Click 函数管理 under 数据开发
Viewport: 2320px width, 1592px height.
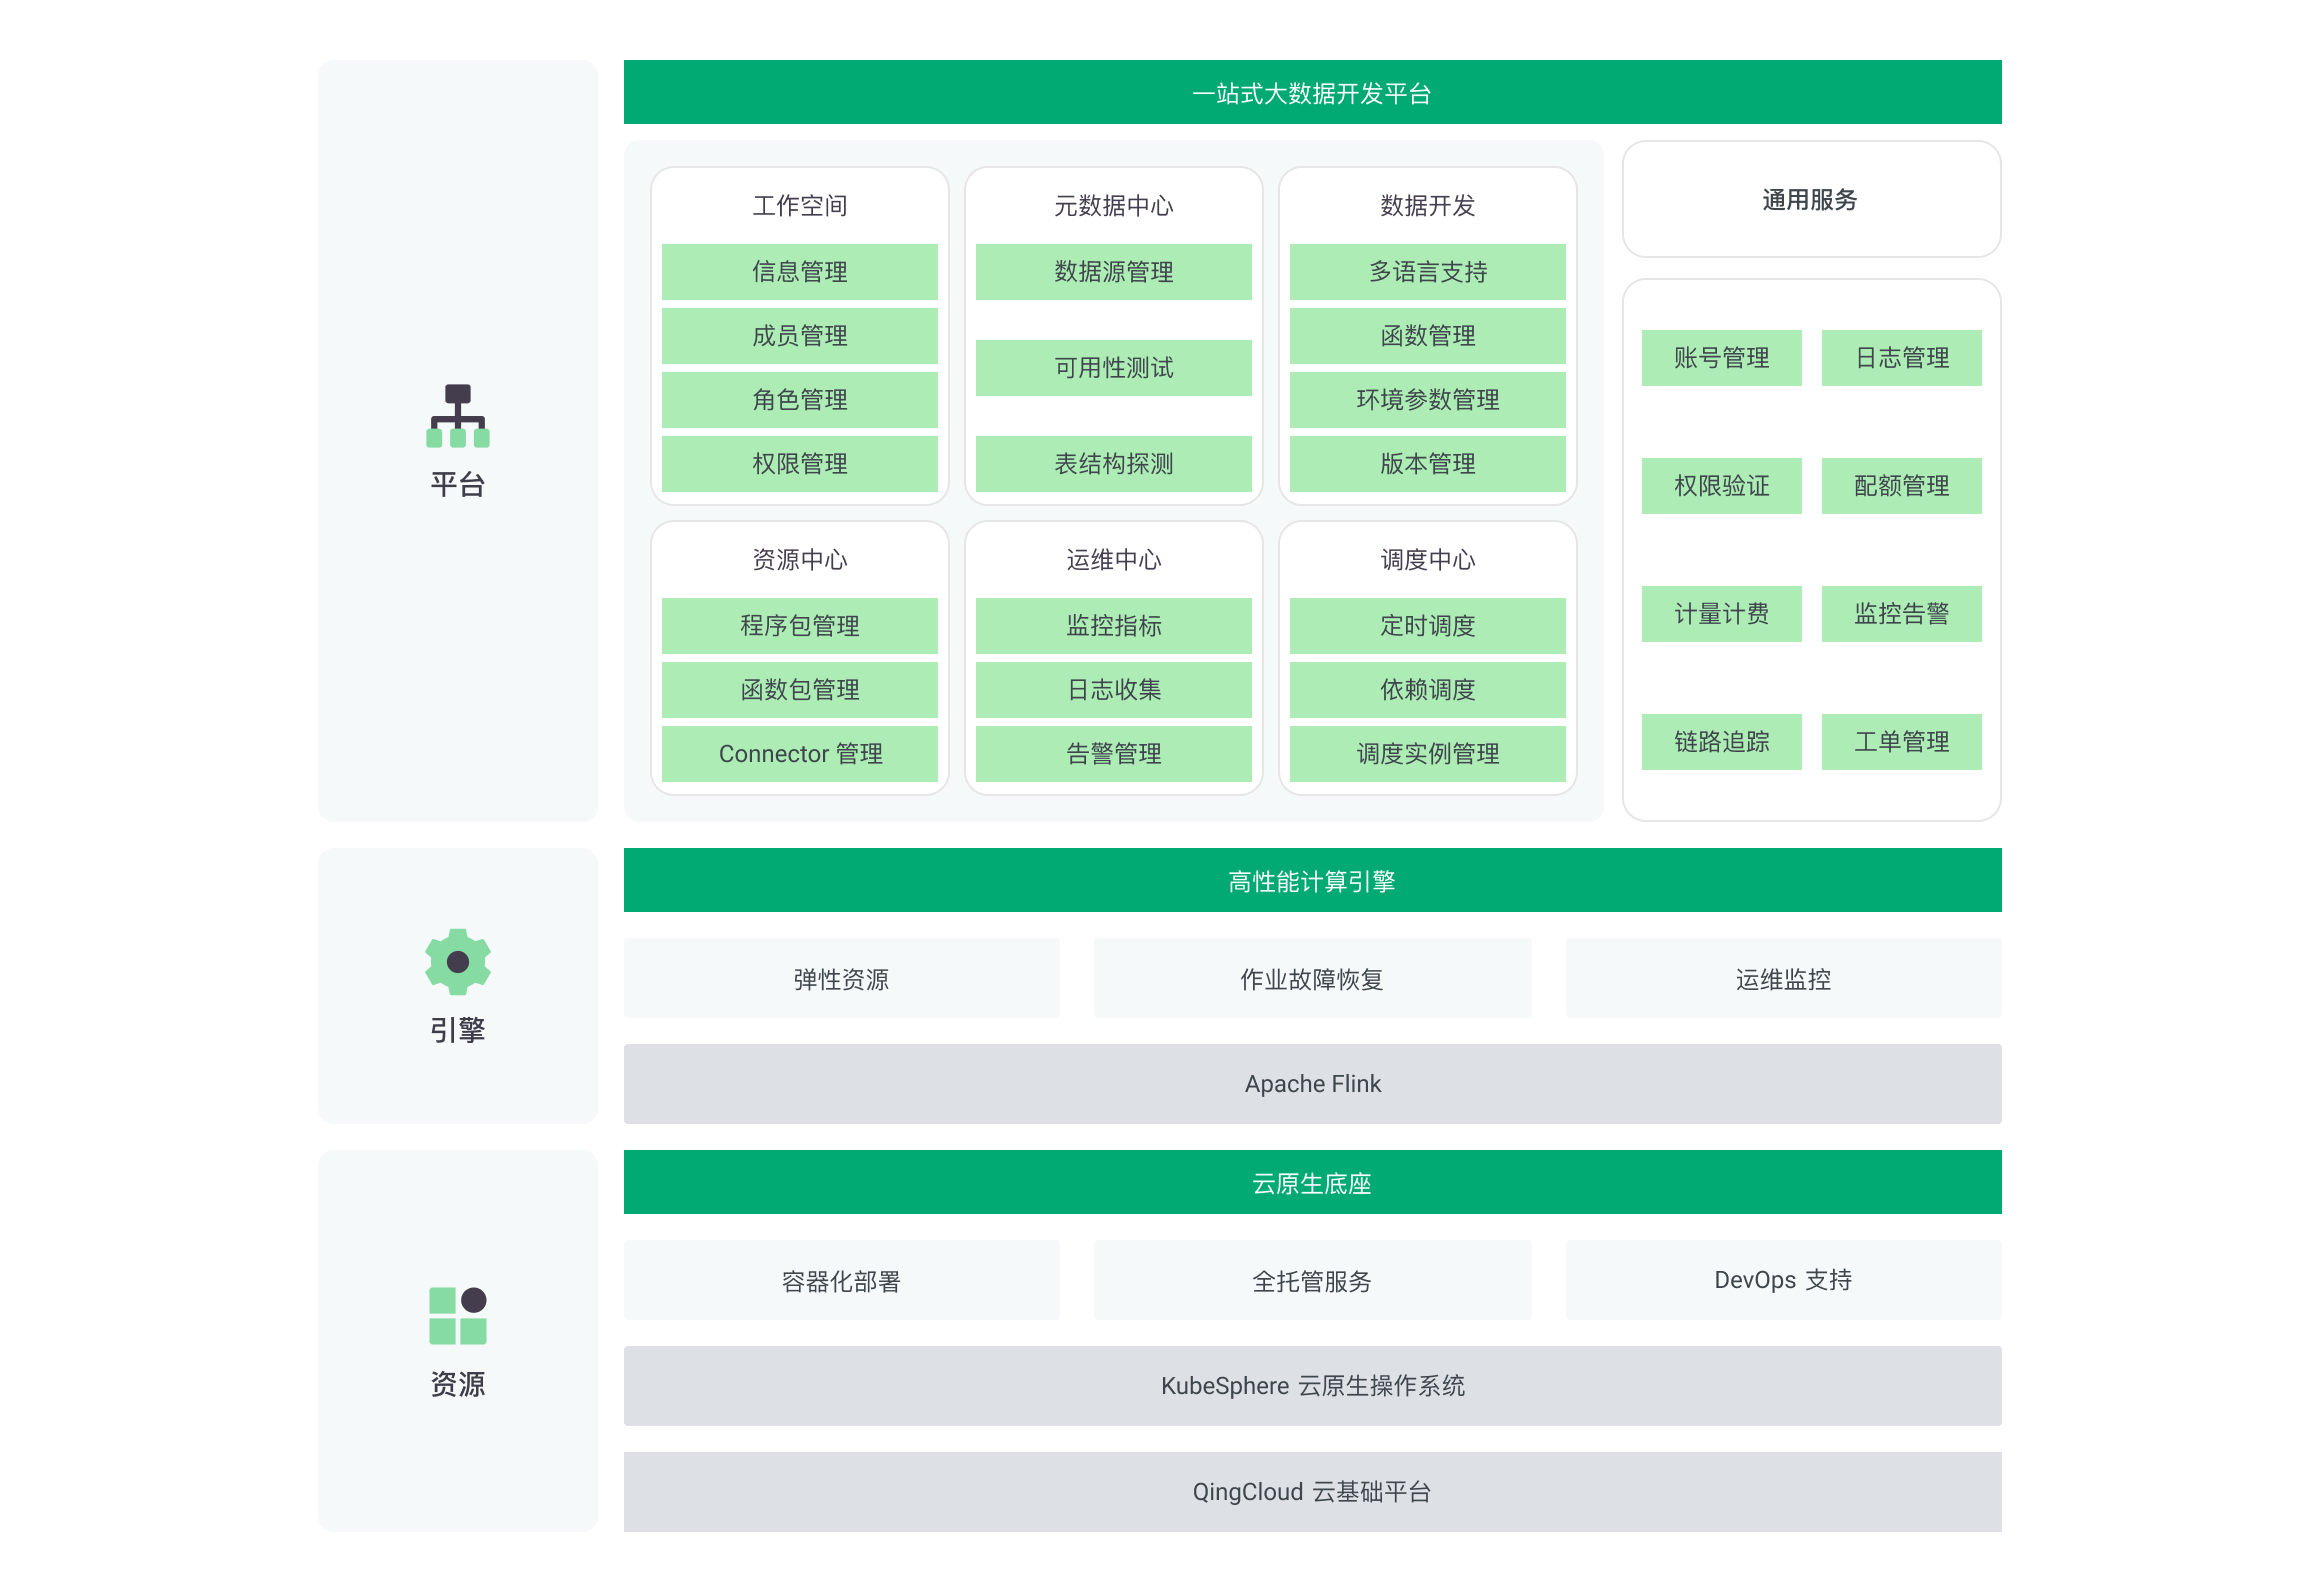(x=1428, y=336)
